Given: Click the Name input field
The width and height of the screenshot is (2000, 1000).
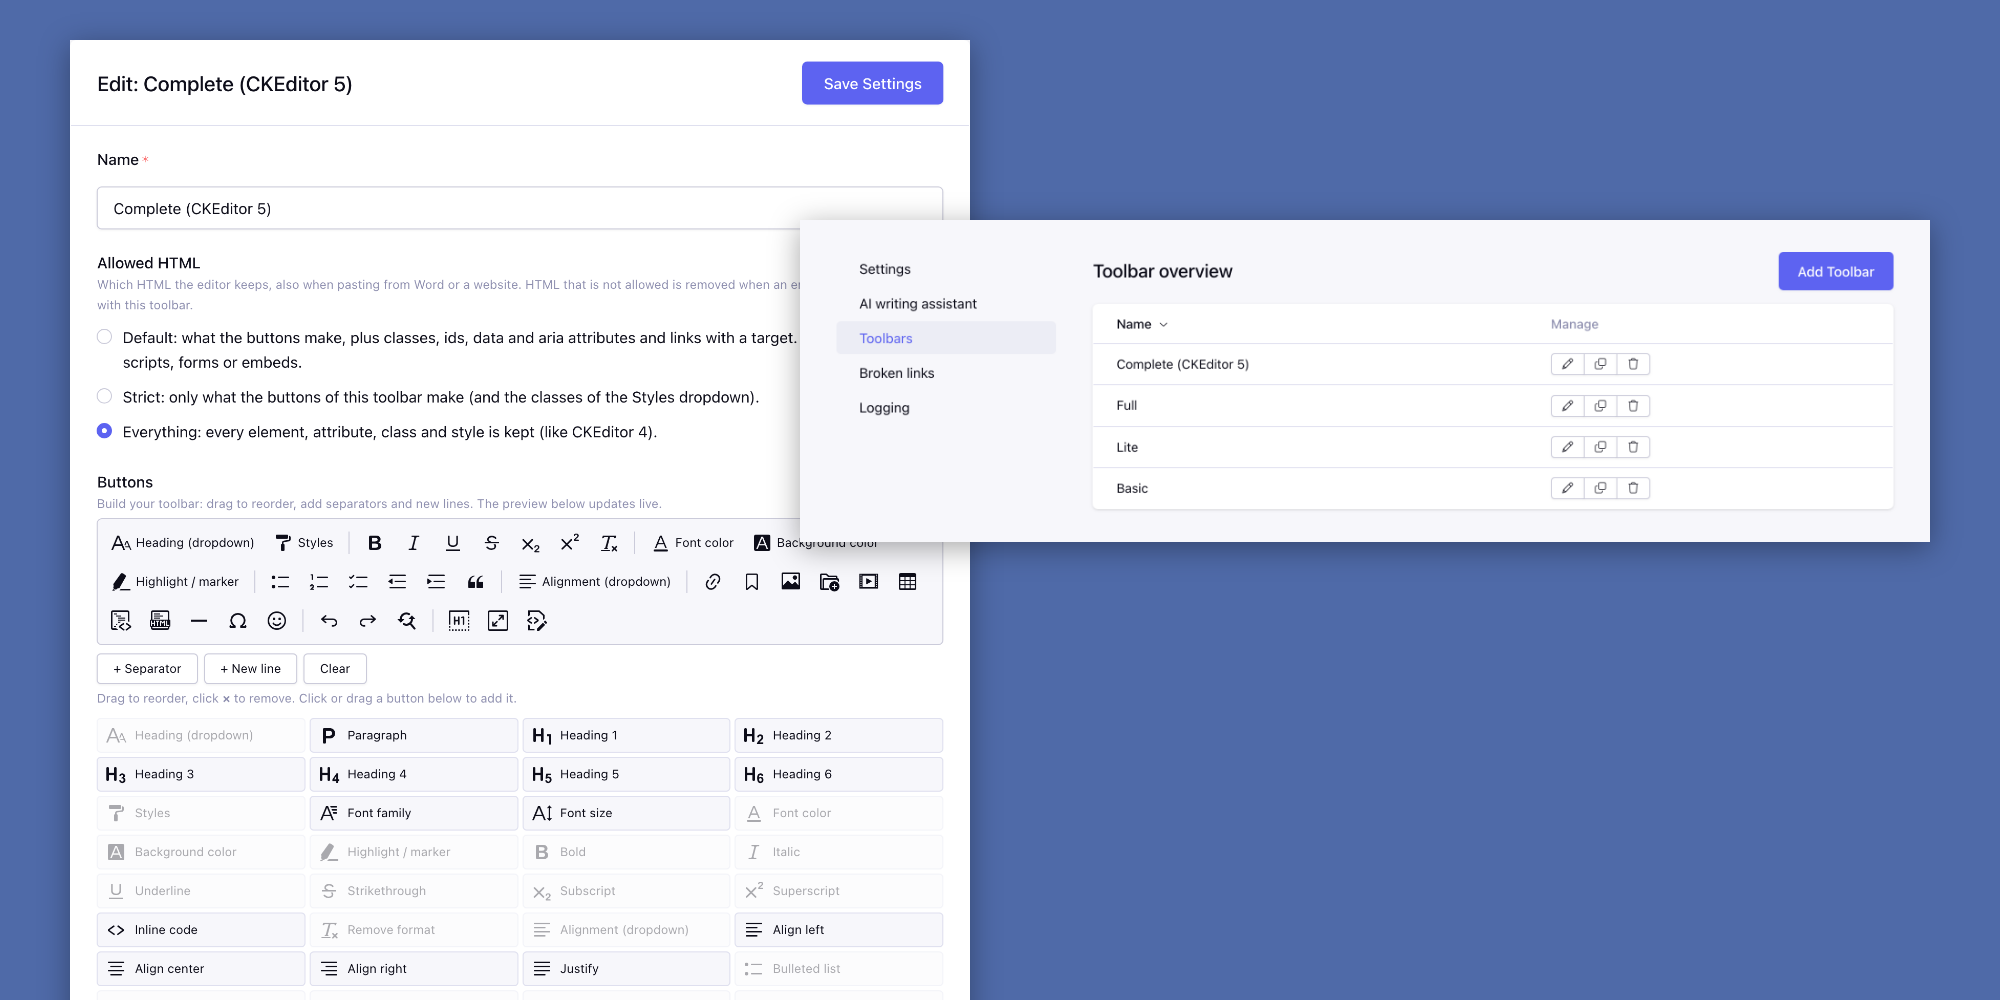Looking at the screenshot, I should [x=520, y=208].
